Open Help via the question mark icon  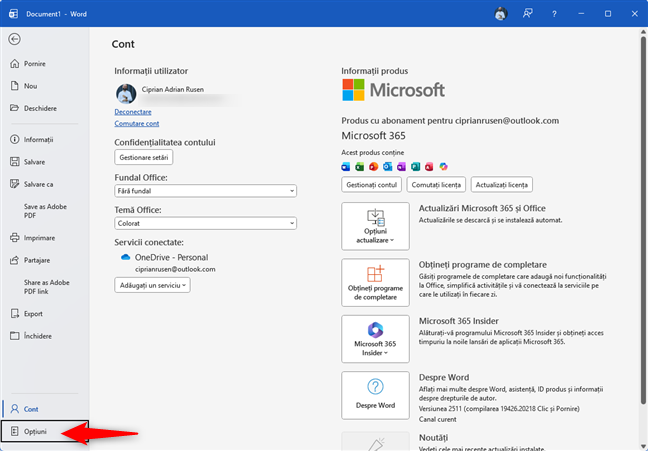554,14
